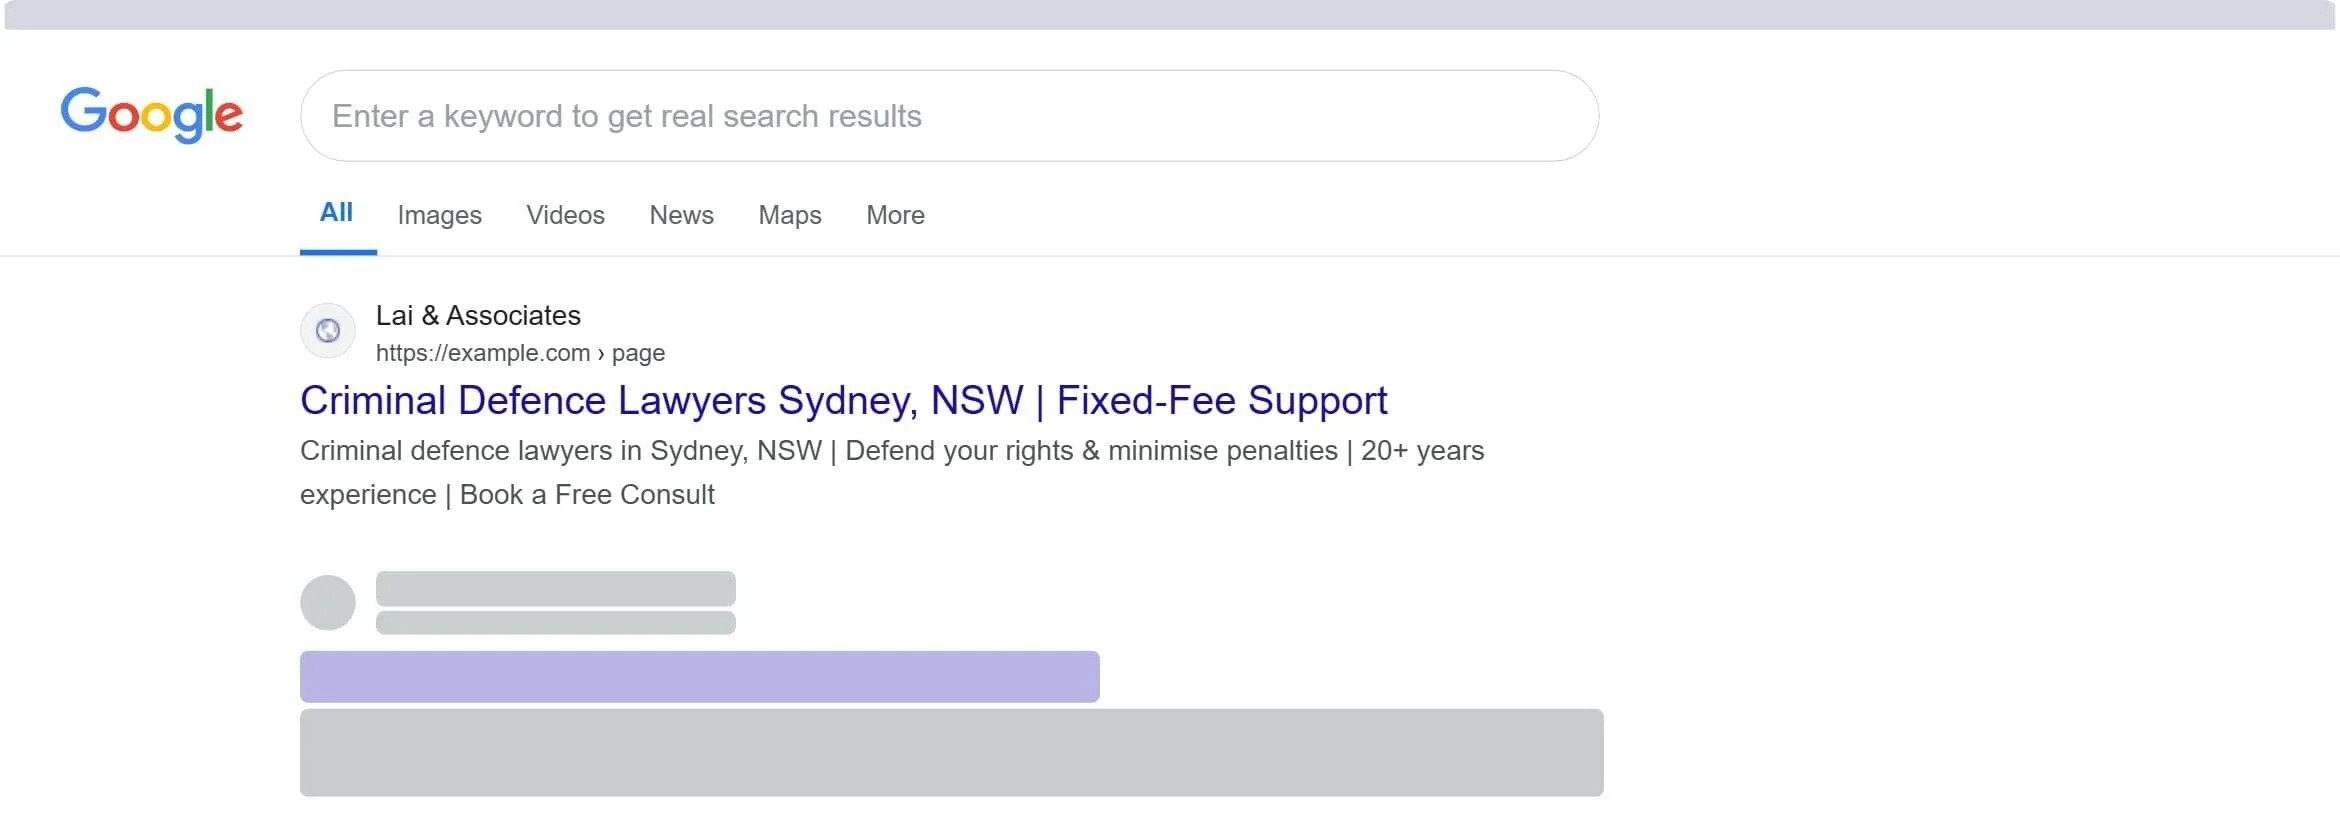Click the purple highlighted placeholder bar
Viewport: 2340px width, 830px height.
tap(700, 676)
